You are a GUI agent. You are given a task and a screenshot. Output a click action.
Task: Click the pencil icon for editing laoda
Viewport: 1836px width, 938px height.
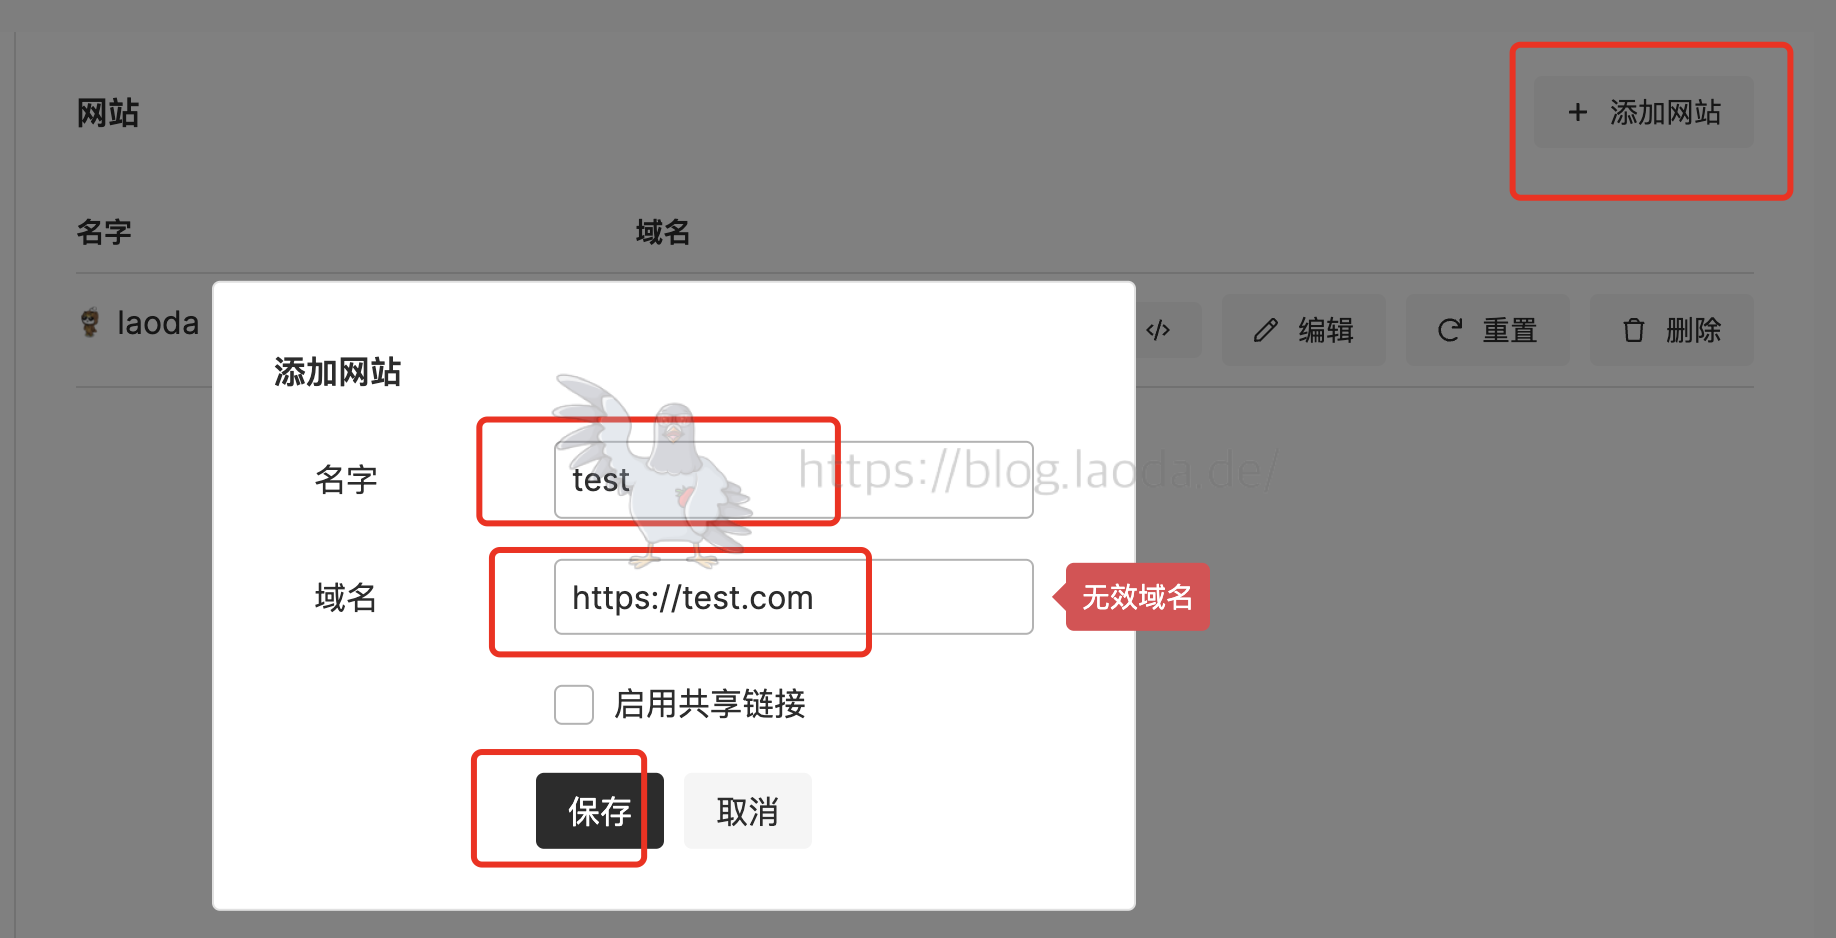1265,330
